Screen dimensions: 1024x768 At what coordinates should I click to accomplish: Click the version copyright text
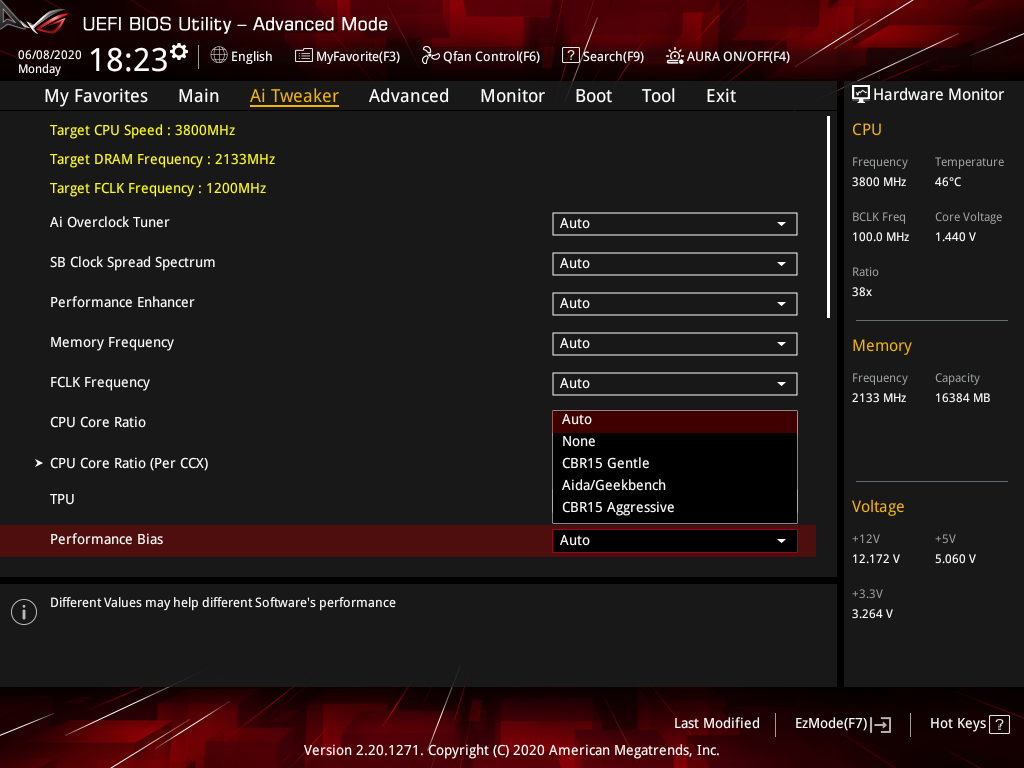511,750
